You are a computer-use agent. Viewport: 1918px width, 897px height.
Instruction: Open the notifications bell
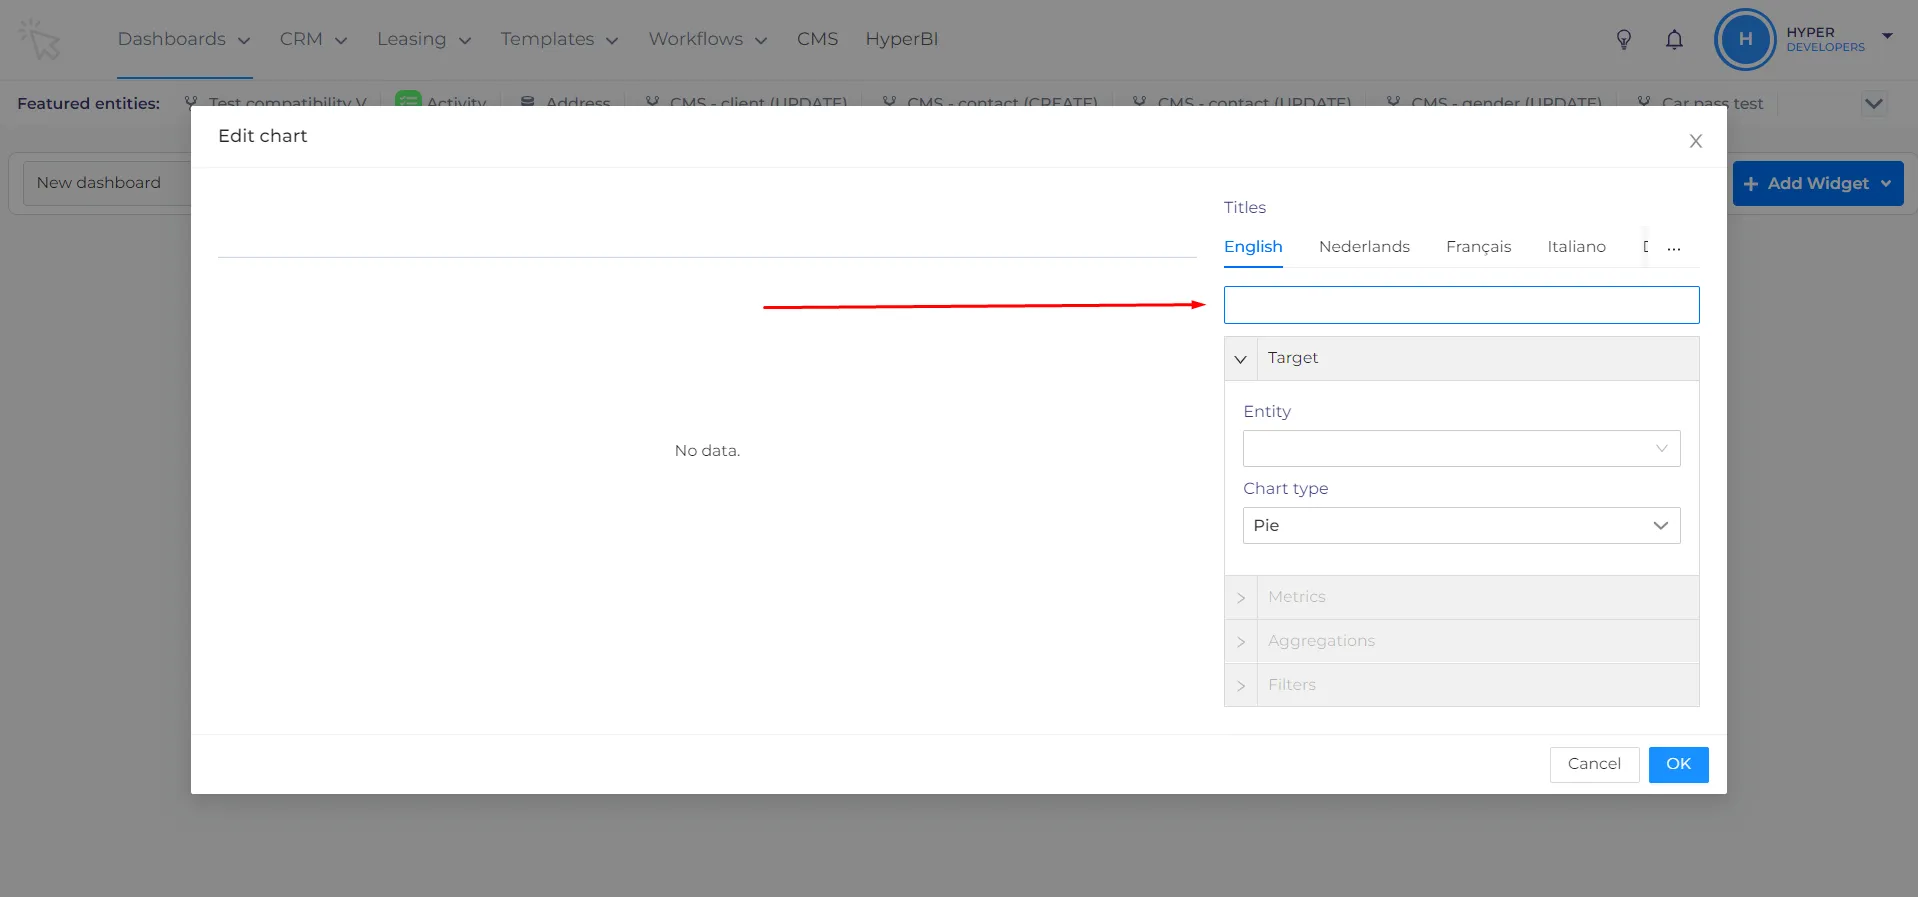[x=1674, y=40]
